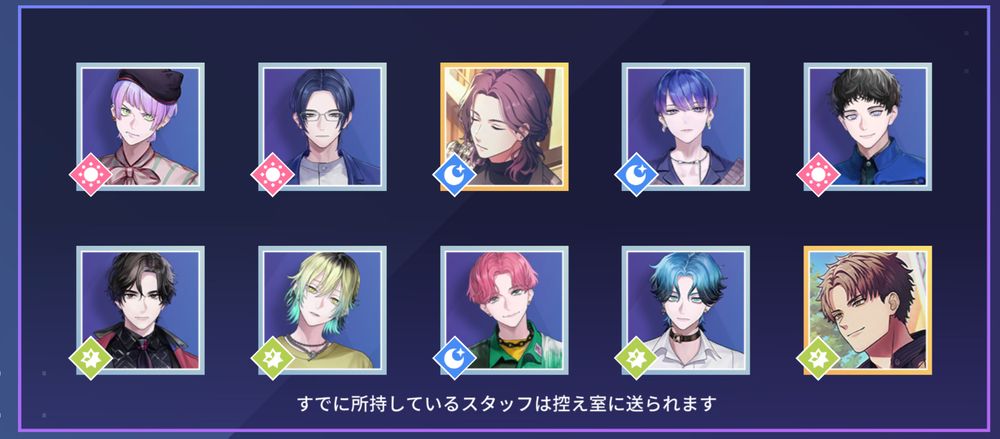Select the dark-haired character wearing rectangular glasses
This screenshot has height=439, width=1000.
click(x=322, y=126)
